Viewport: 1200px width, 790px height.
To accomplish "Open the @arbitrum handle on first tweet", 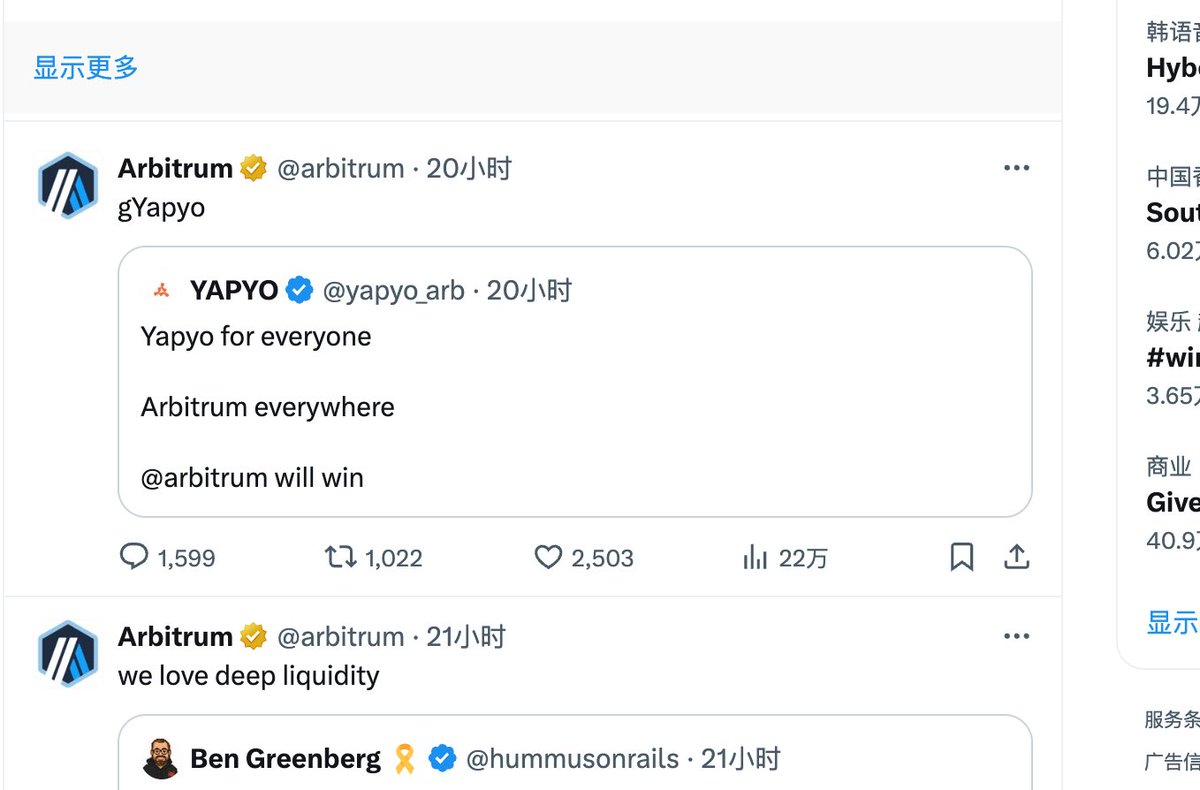I will [340, 168].
